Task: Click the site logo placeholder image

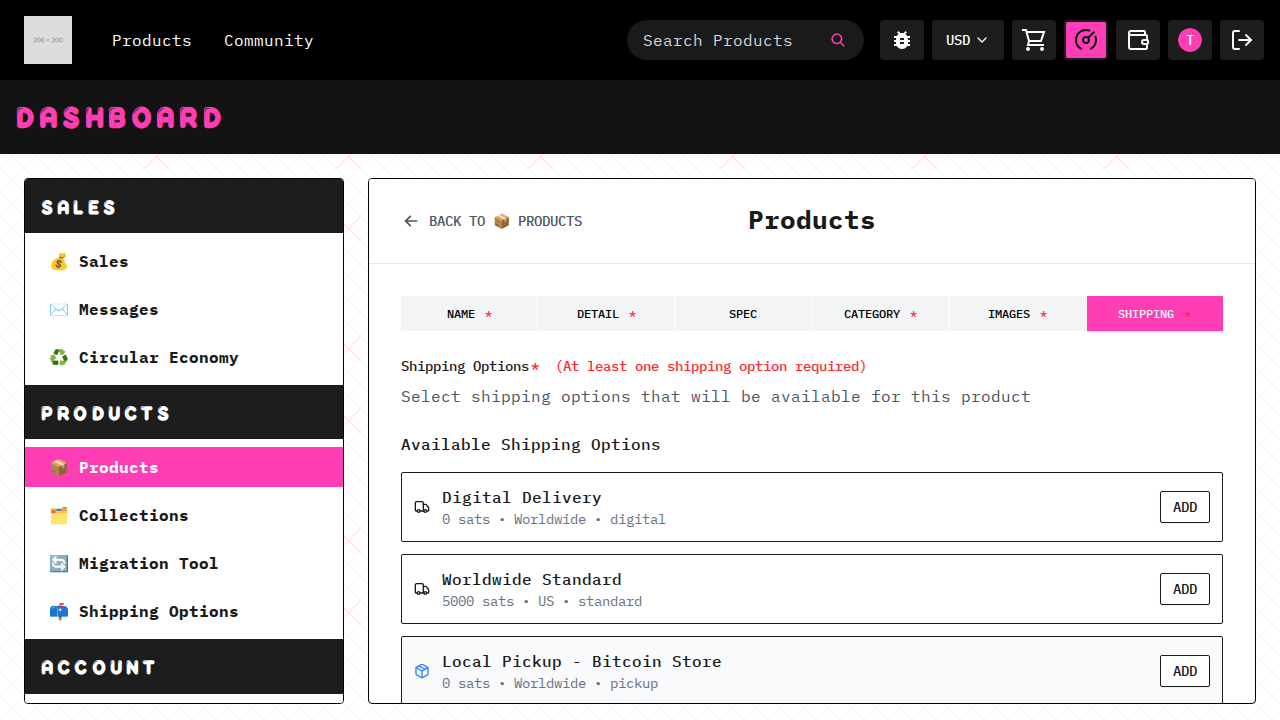Action: coord(48,40)
